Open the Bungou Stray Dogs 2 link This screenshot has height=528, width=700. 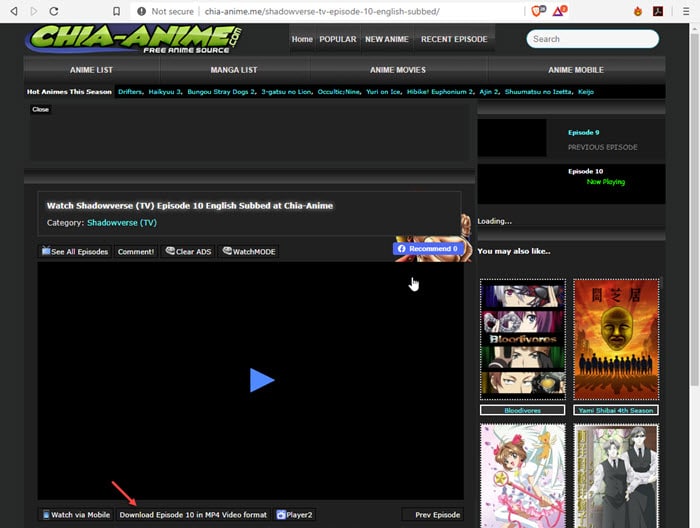tap(221, 91)
